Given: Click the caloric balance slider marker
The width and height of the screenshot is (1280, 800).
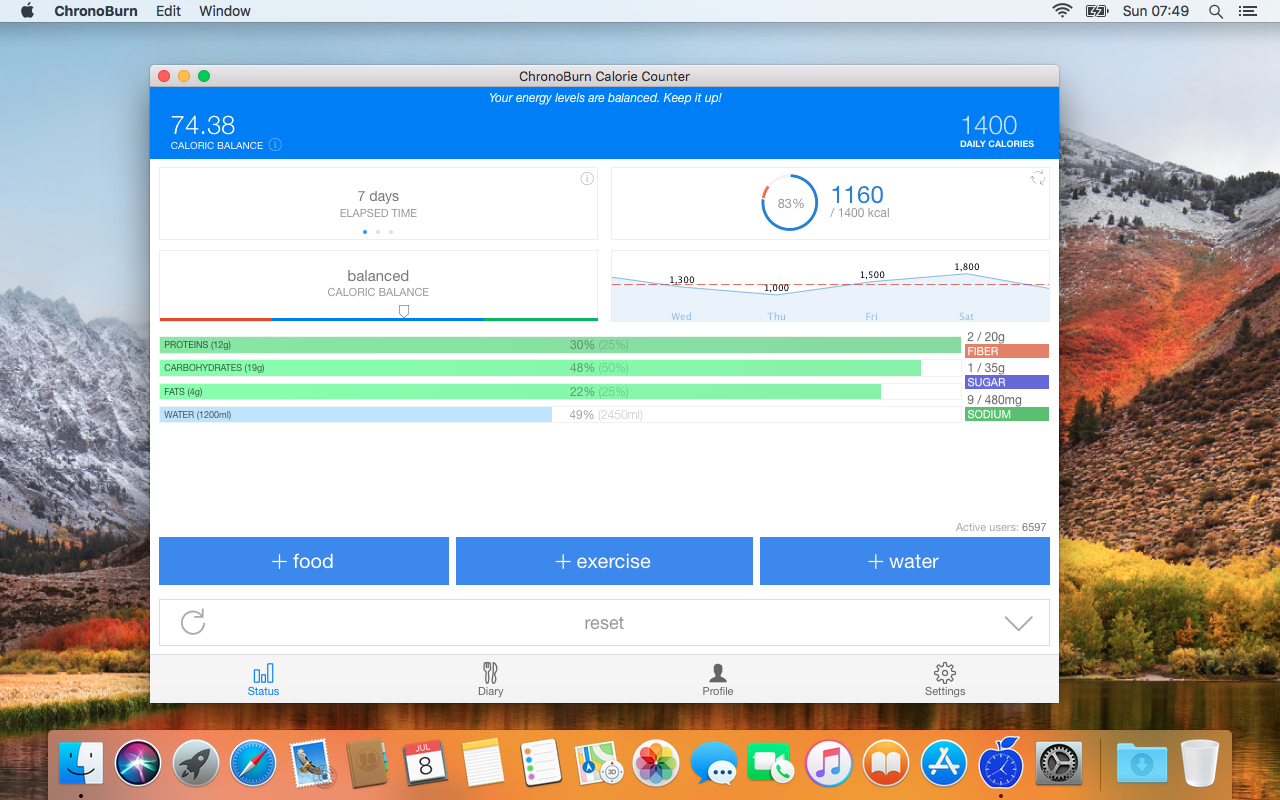Looking at the screenshot, I should (404, 311).
